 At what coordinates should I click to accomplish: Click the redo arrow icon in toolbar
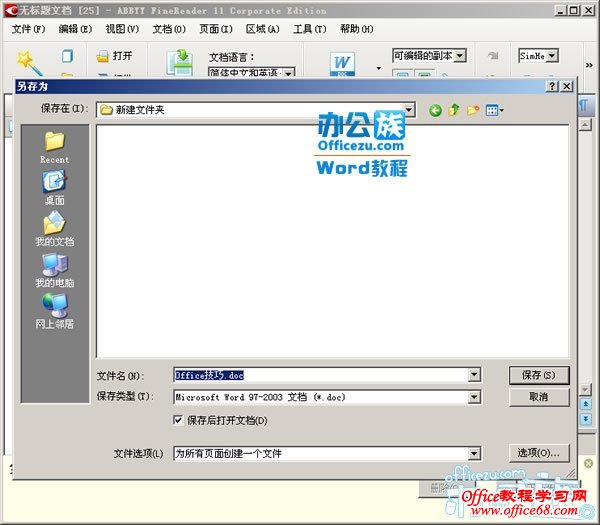click(493, 56)
